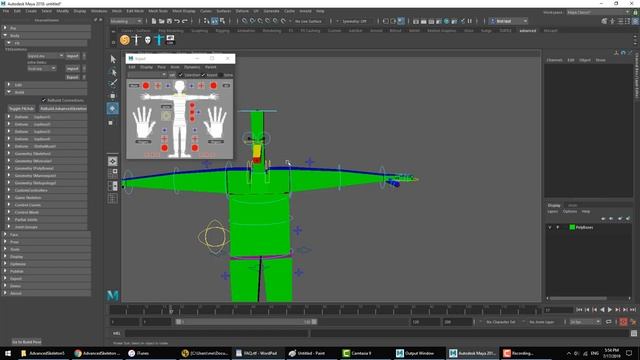Activate the highlighted Move tool in toolbox

[113, 108]
